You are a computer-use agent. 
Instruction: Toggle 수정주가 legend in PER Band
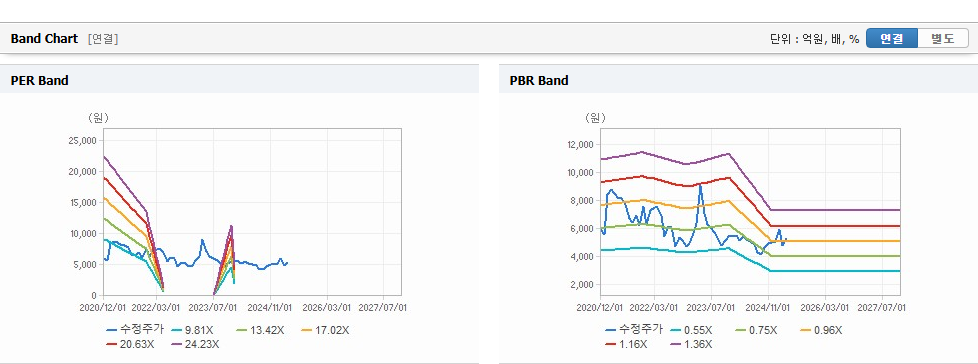tap(135, 330)
